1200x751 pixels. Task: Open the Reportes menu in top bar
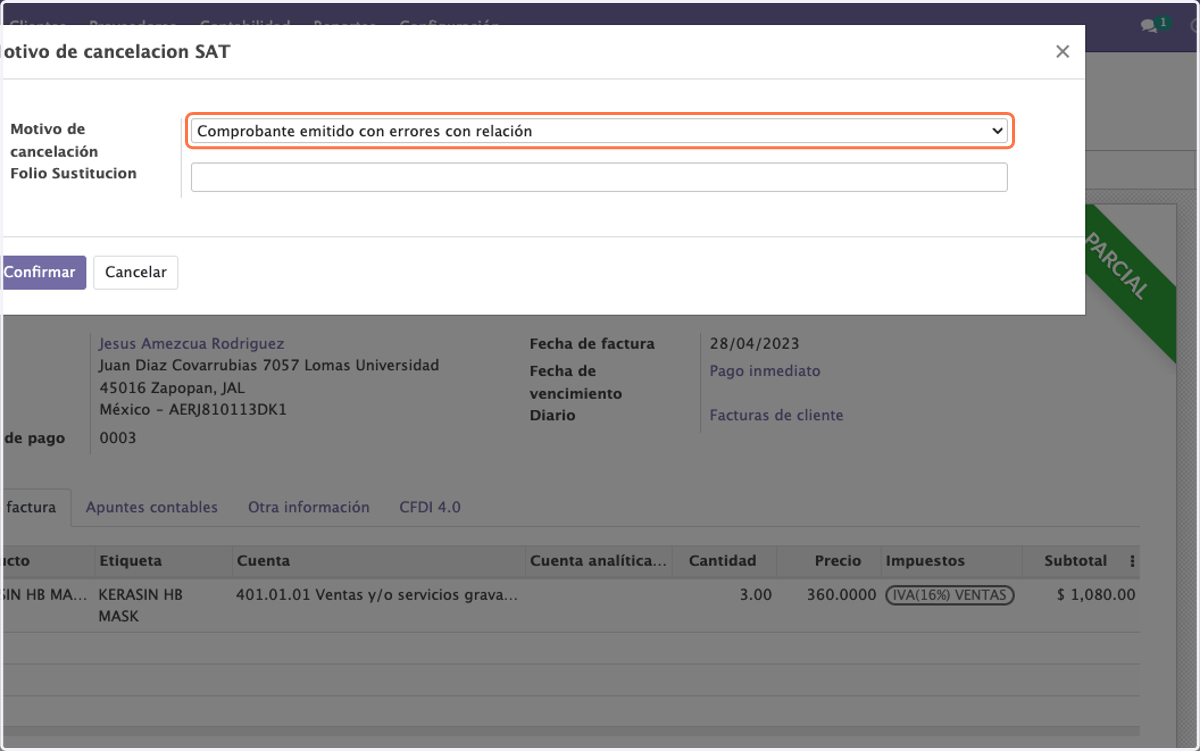tap(344, 26)
